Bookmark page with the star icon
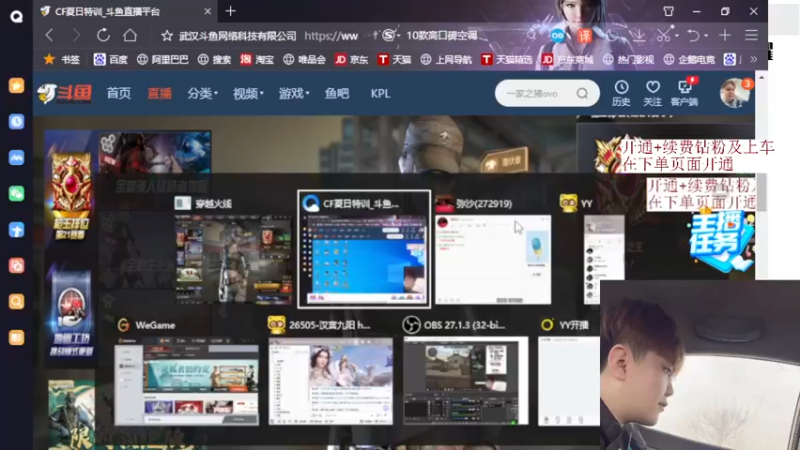Screen dimensions: 800x450 167,36
